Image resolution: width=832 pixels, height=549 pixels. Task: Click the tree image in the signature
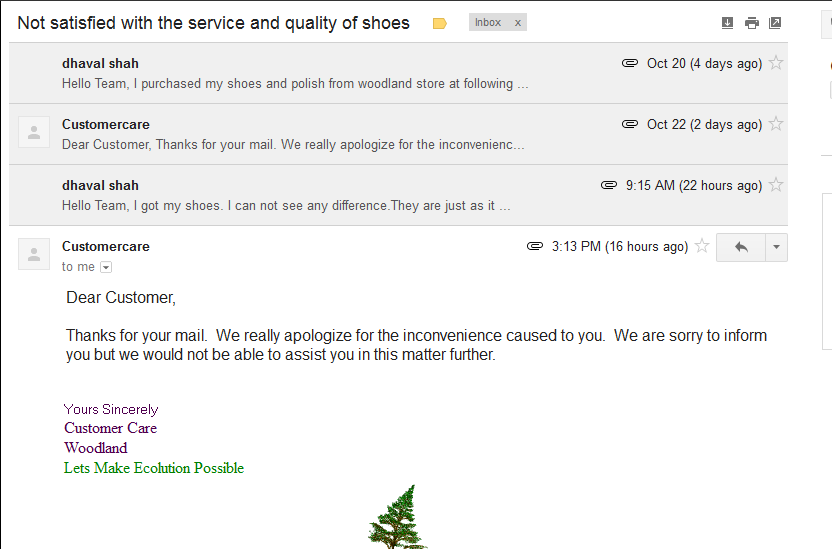pyautogui.click(x=399, y=518)
